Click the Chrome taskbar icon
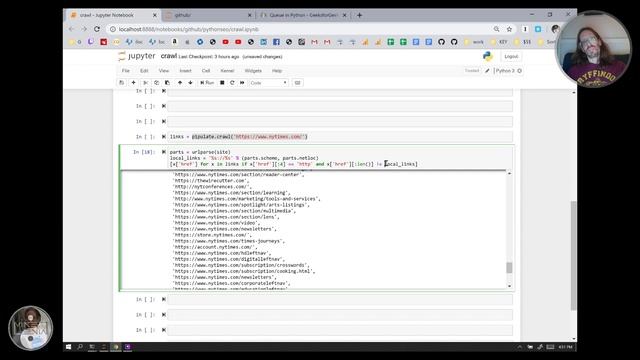 tap(116, 347)
